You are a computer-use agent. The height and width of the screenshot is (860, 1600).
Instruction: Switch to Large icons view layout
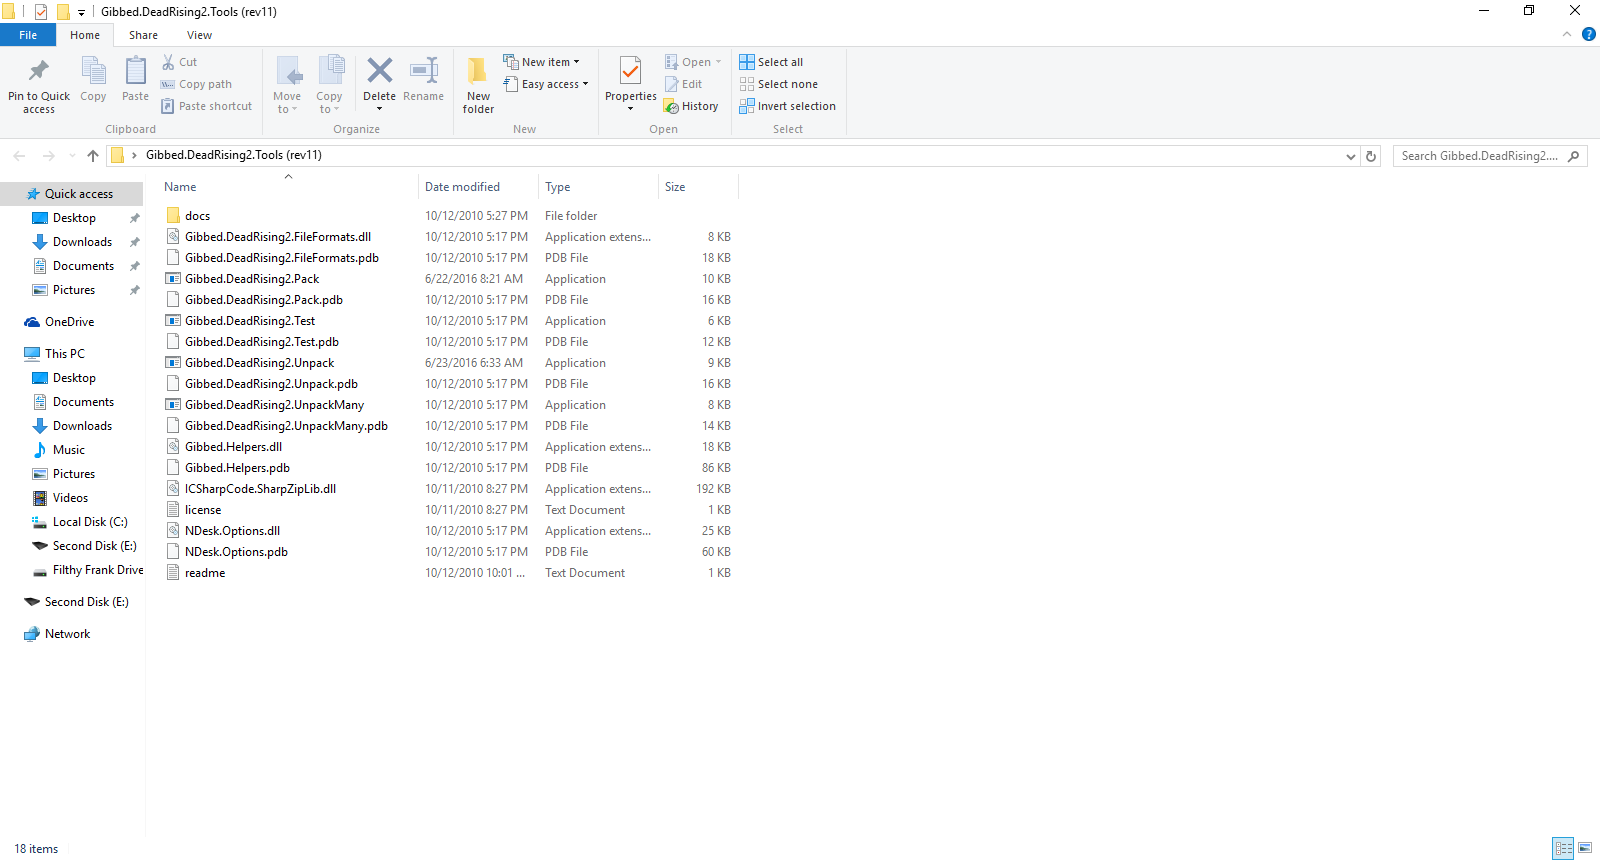pos(1585,848)
